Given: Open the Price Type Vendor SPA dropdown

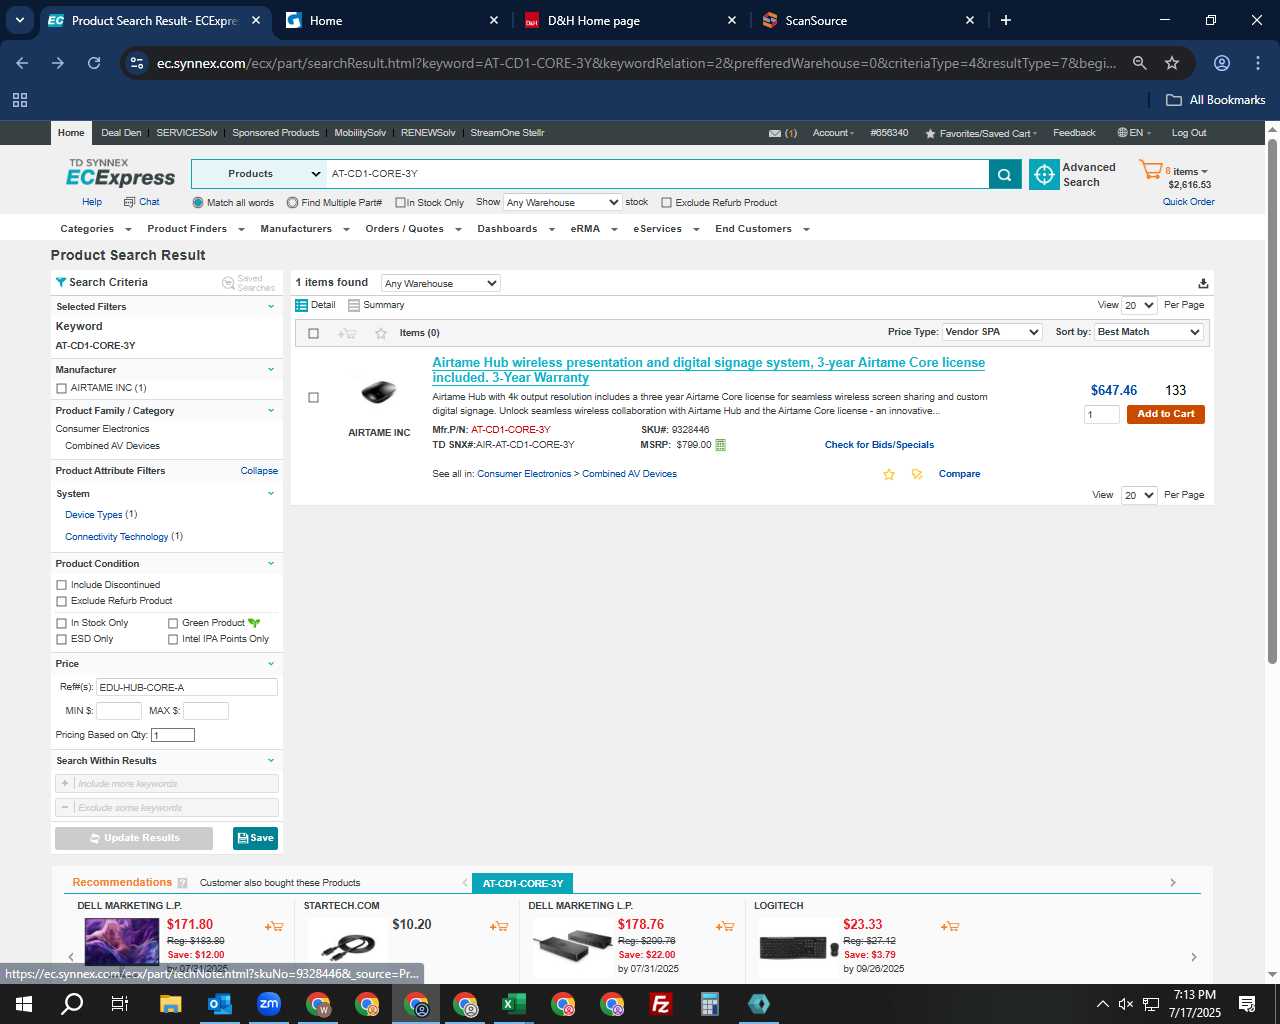Looking at the screenshot, I should [x=992, y=332].
